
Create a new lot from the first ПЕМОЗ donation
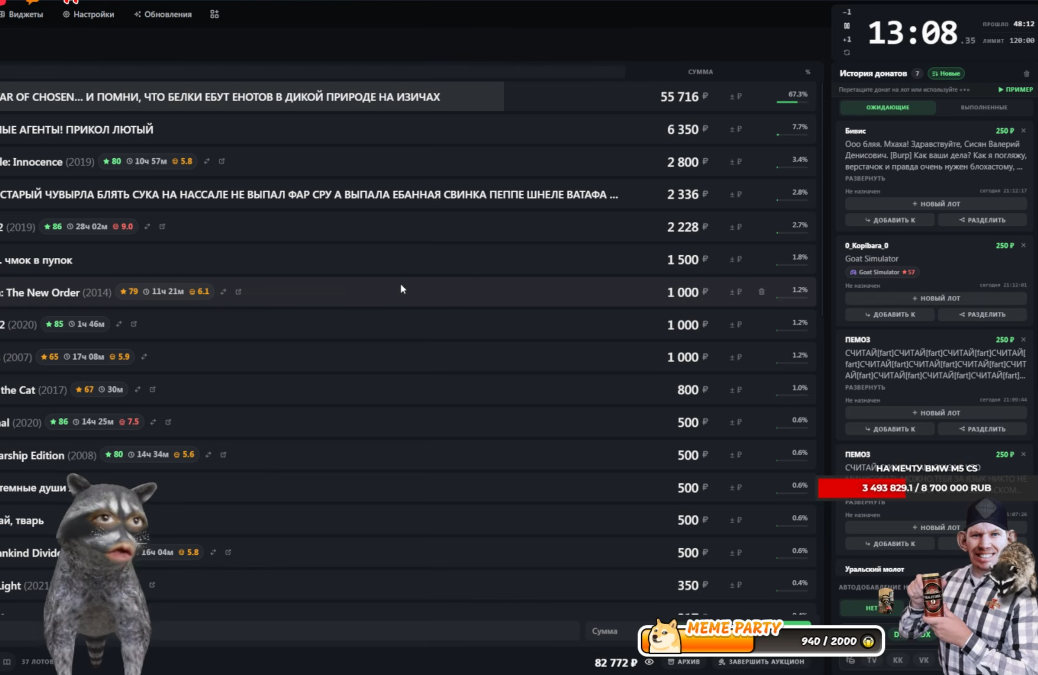point(936,413)
